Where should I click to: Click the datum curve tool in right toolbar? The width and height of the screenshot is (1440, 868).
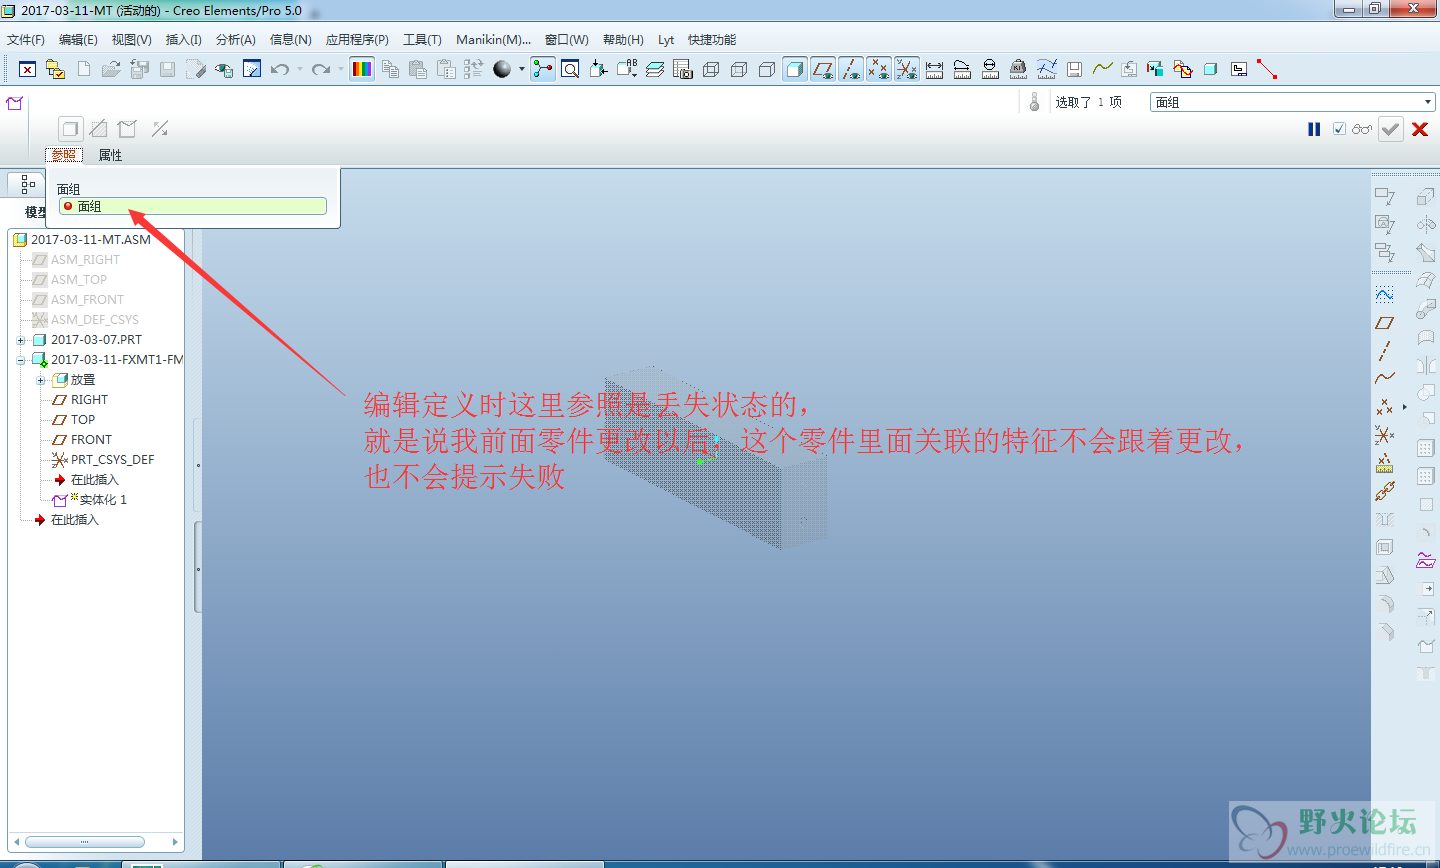tap(1385, 378)
